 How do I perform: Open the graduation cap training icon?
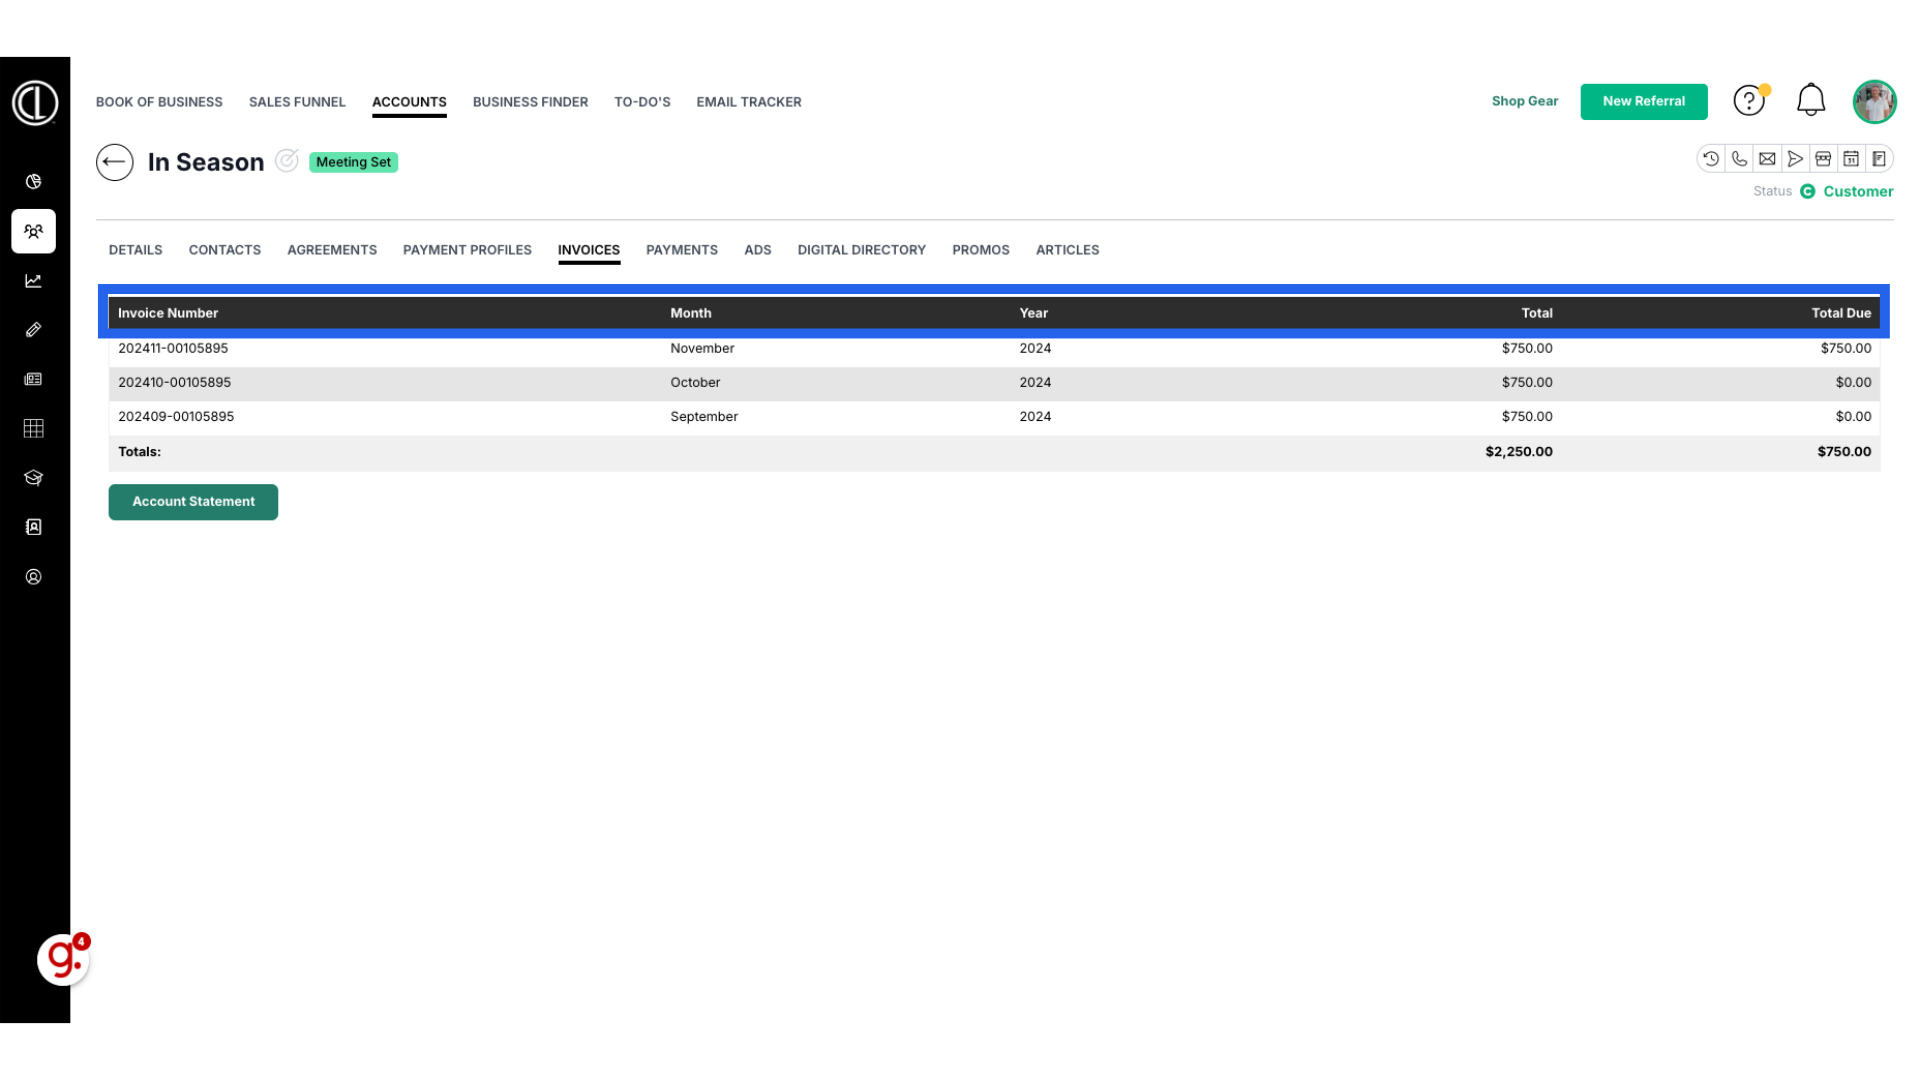(33, 478)
